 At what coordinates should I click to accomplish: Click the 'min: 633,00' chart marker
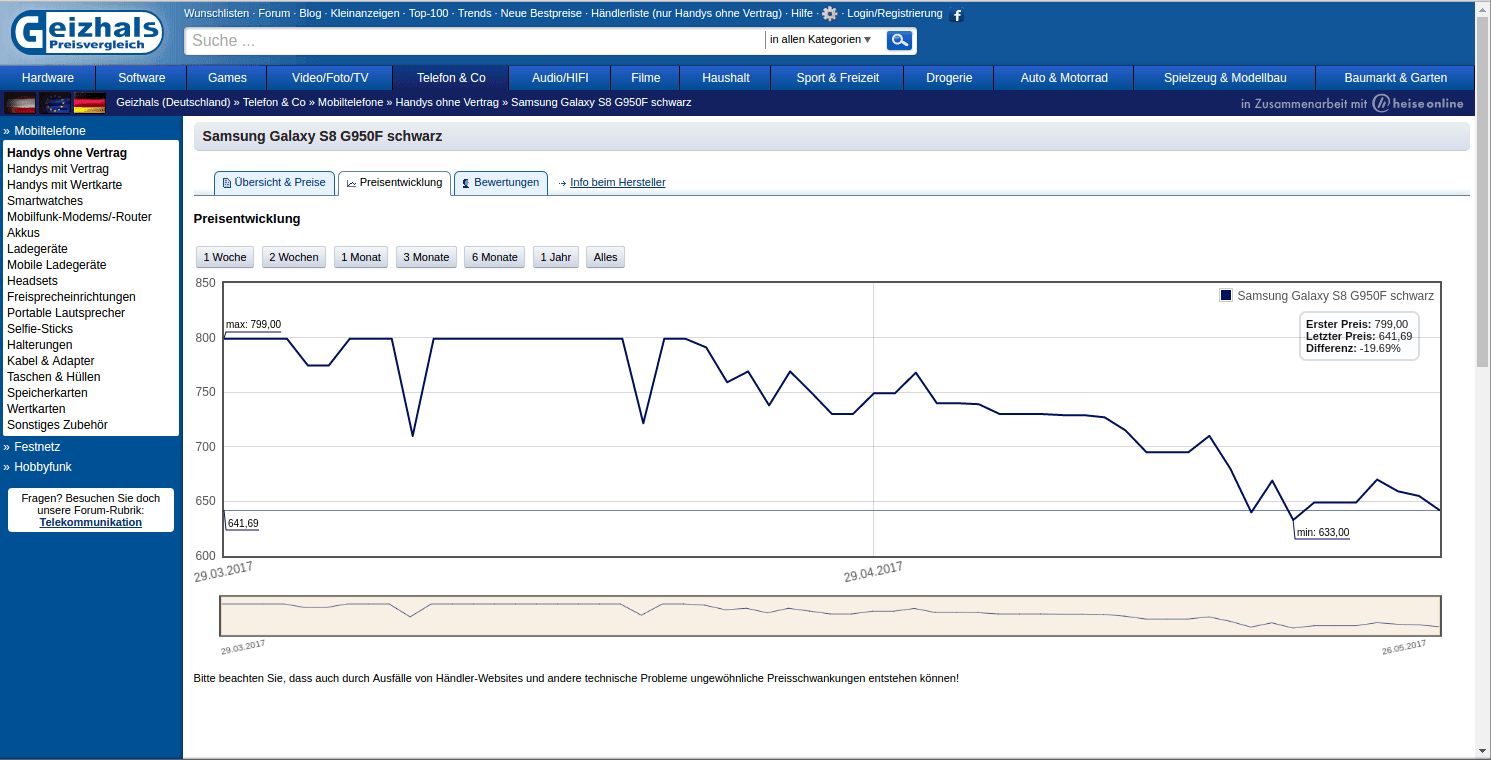1322,532
